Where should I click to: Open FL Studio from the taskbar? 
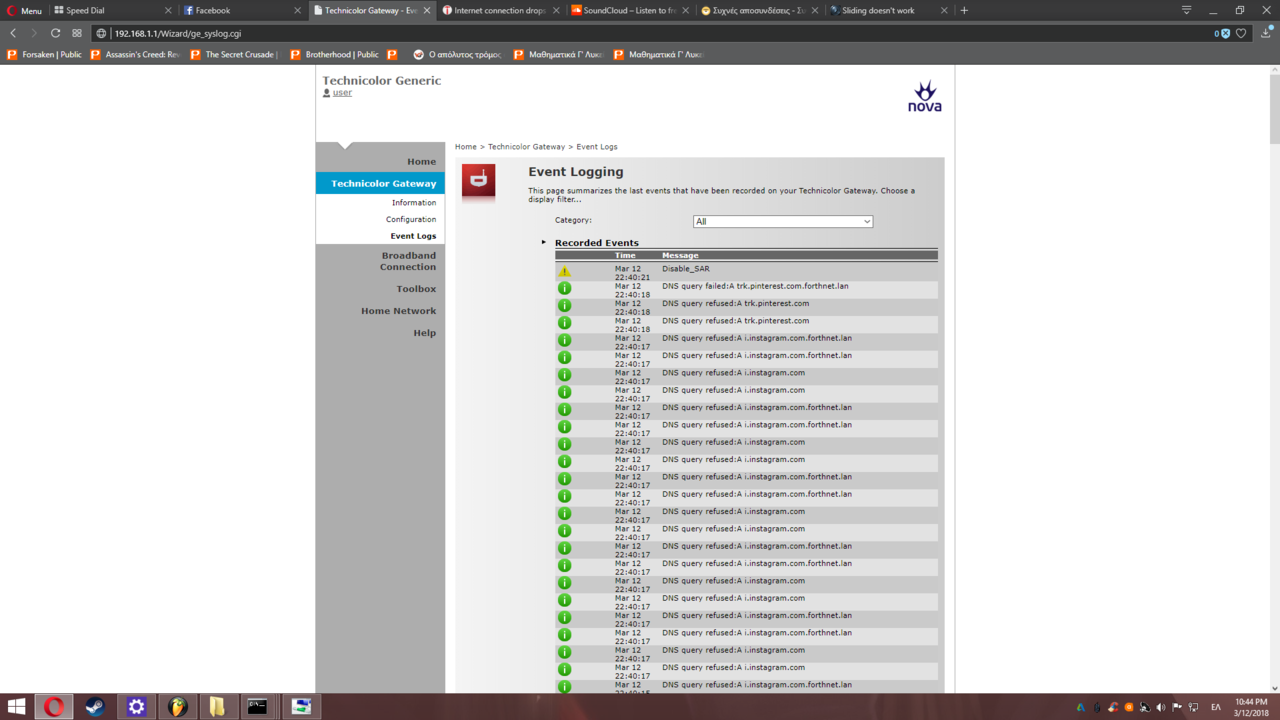(177, 707)
